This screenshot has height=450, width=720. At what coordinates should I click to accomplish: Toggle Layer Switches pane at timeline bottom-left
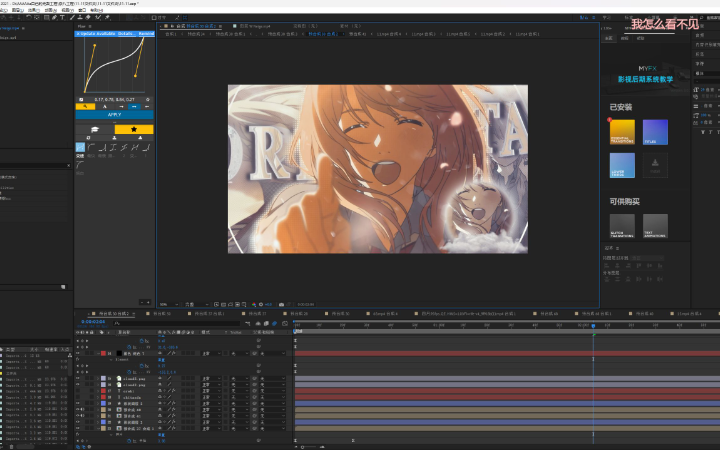pos(78,447)
